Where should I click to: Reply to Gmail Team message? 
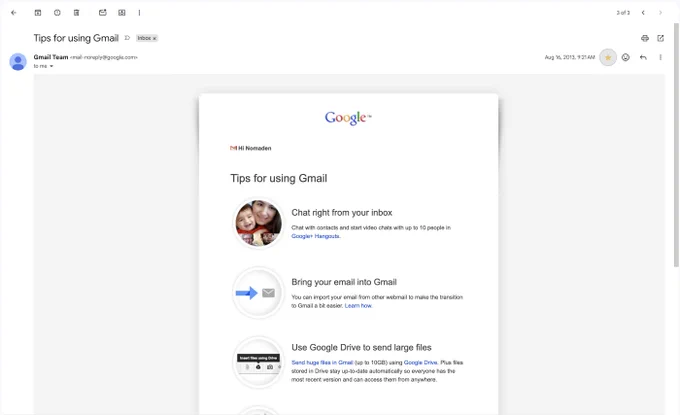click(x=643, y=57)
